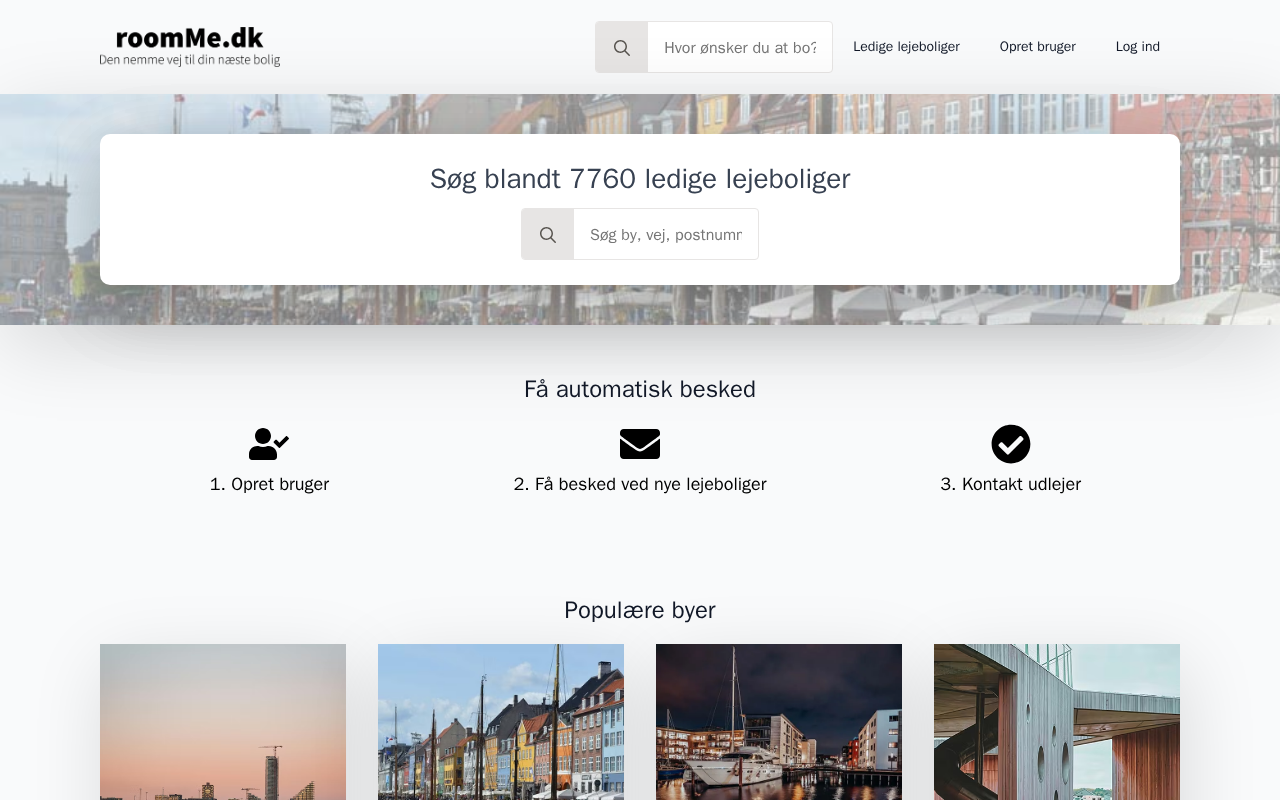Open the night harbor yacht city thumbnail
This screenshot has height=800, width=1280.
click(779, 722)
